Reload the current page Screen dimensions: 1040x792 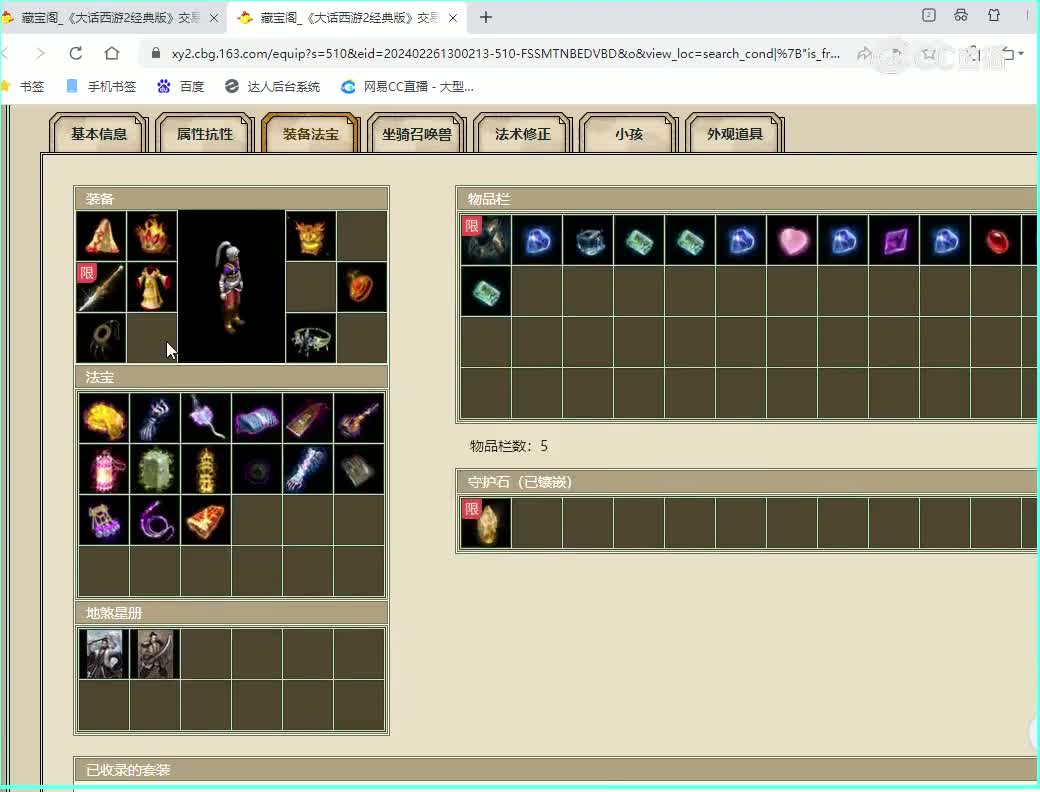click(76, 53)
